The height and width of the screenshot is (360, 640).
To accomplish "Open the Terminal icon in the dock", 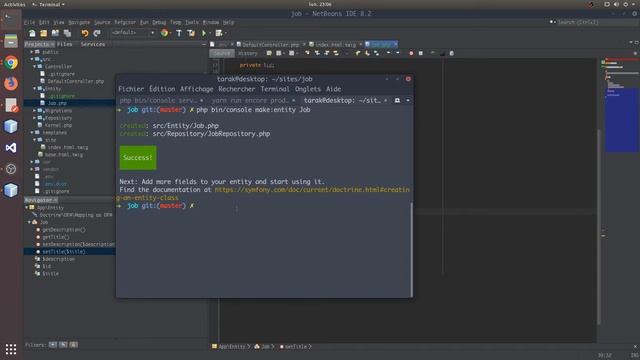I will pos(11,20).
